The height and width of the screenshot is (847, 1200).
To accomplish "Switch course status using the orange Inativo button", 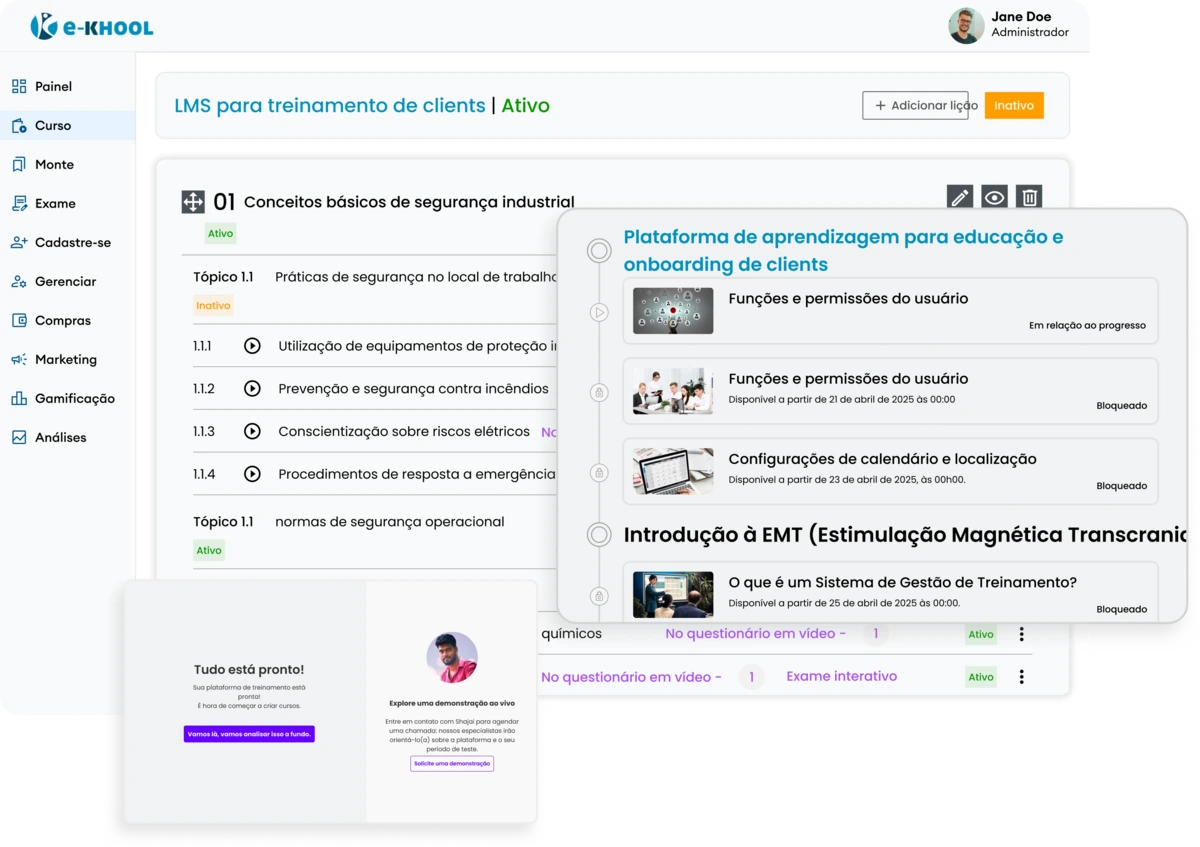I will (x=1014, y=104).
